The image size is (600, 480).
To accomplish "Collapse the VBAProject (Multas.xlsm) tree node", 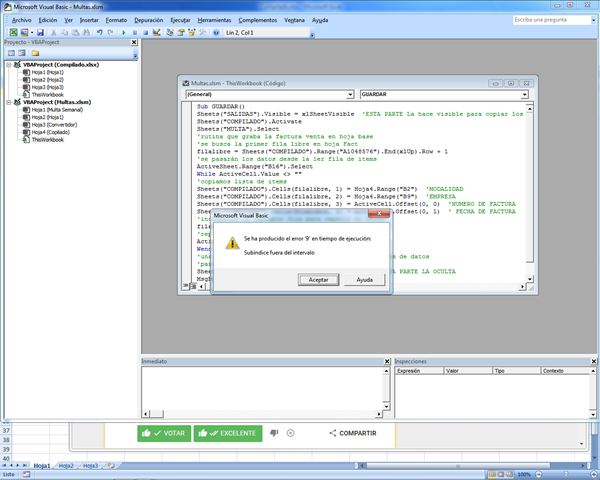I will point(7,102).
